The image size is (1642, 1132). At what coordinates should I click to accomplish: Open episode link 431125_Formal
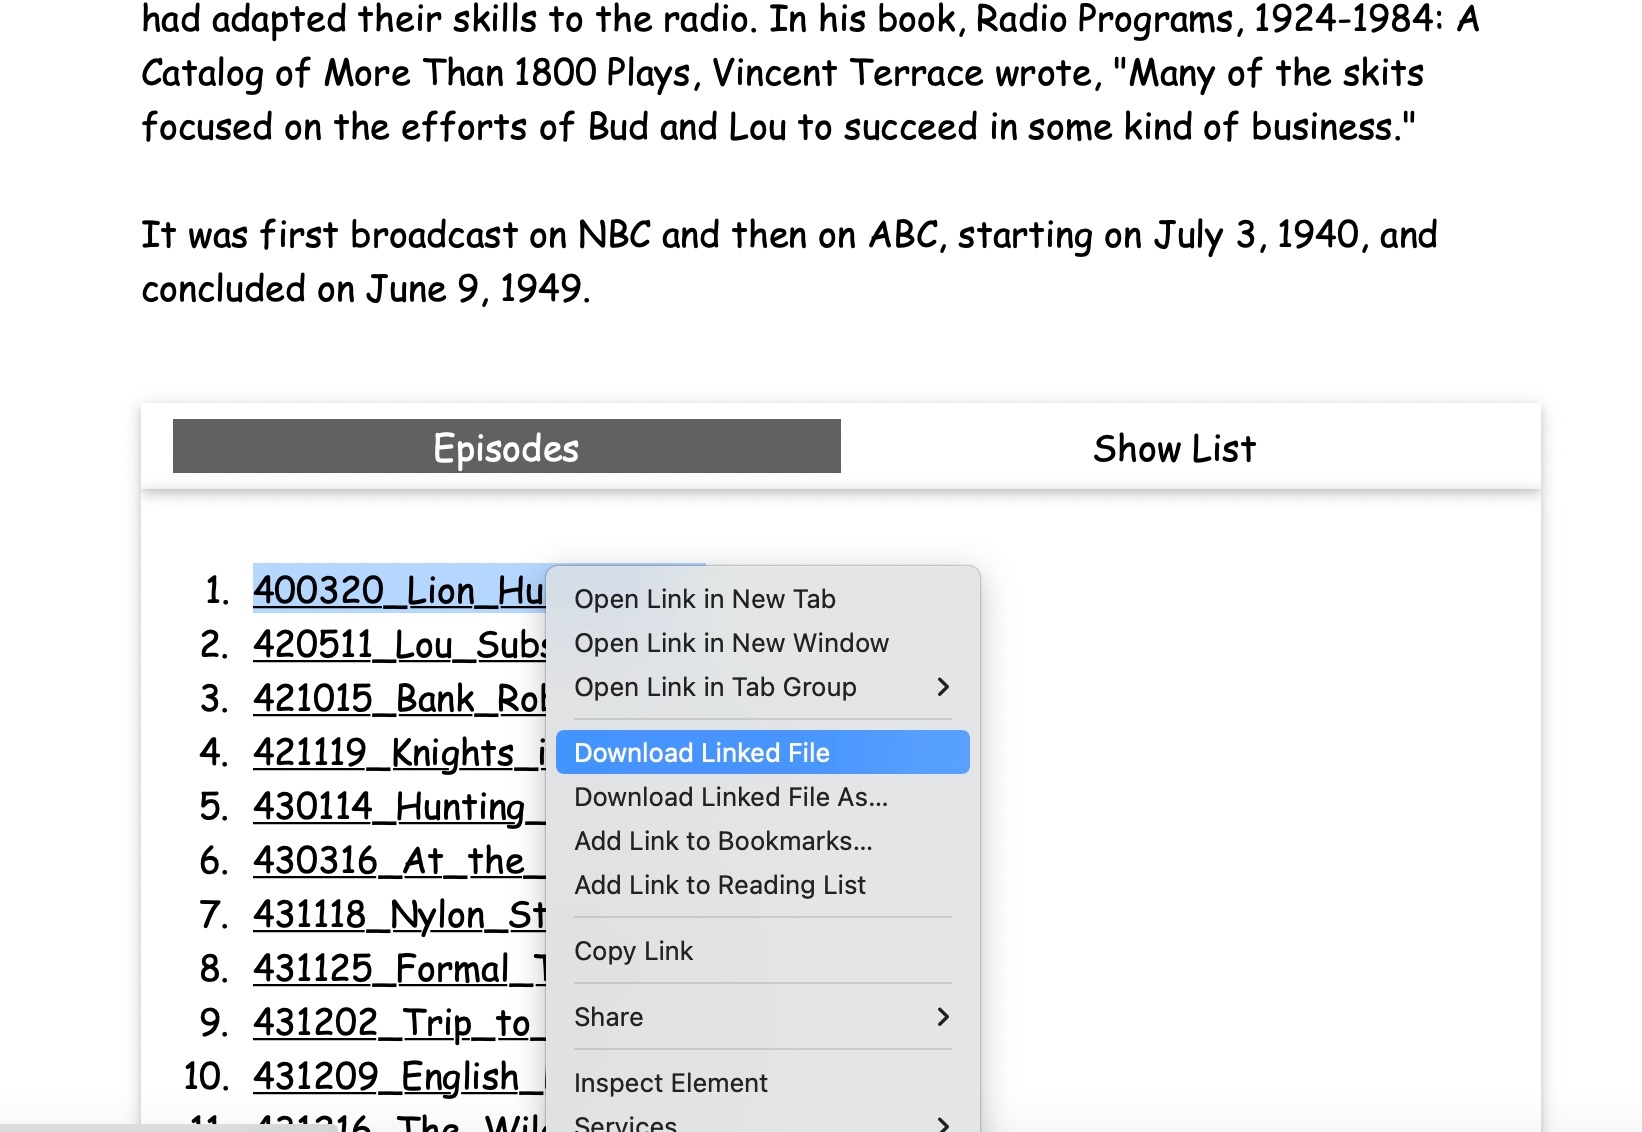399,968
